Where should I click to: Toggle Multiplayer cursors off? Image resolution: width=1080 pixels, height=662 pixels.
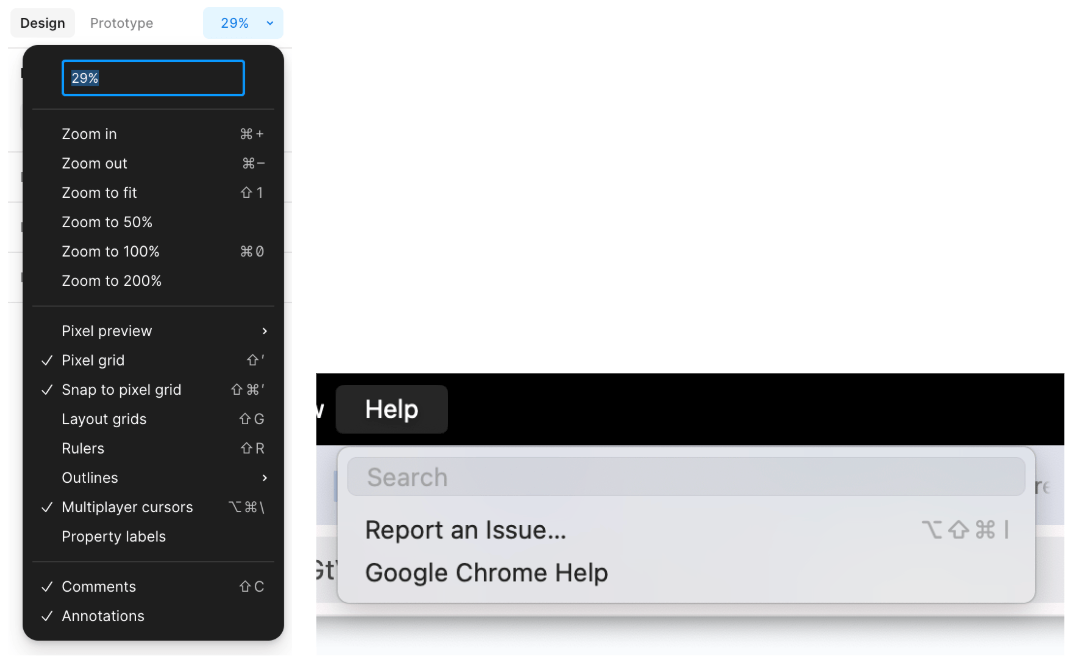click(x=127, y=507)
